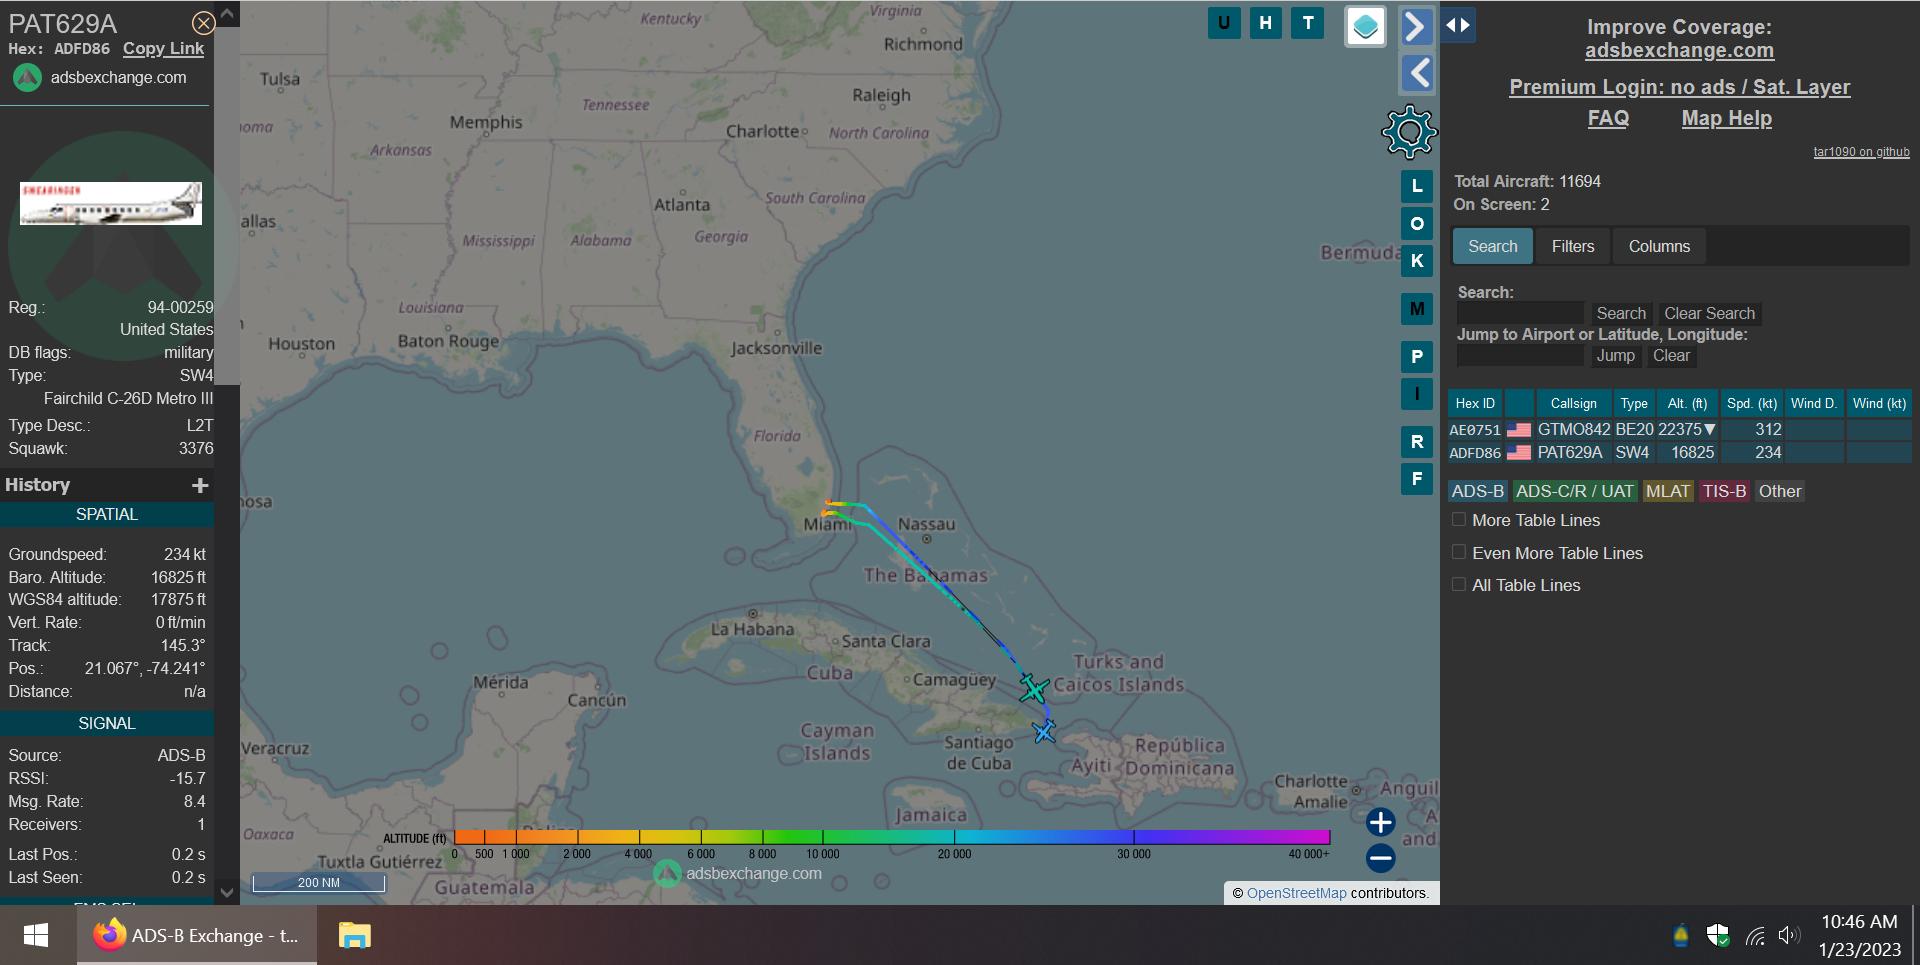1920x965 pixels.
Task: Open Firefox ADS-B Exchange taskbar item
Action: pos(197,936)
